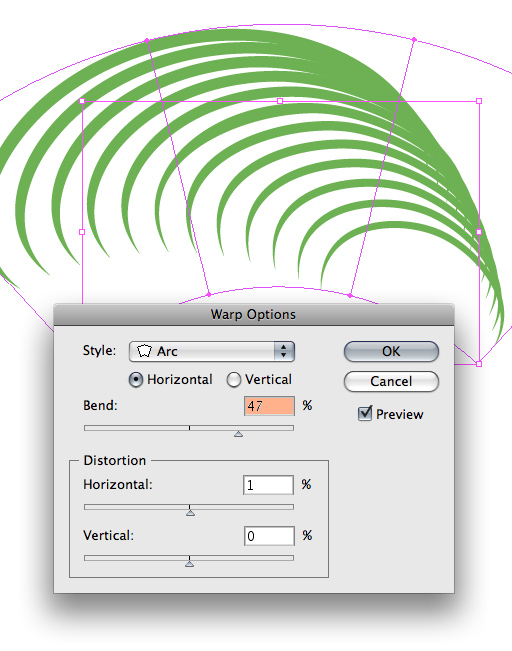Confirm the warp with OK
This screenshot has height=651, width=512.
[391, 351]
